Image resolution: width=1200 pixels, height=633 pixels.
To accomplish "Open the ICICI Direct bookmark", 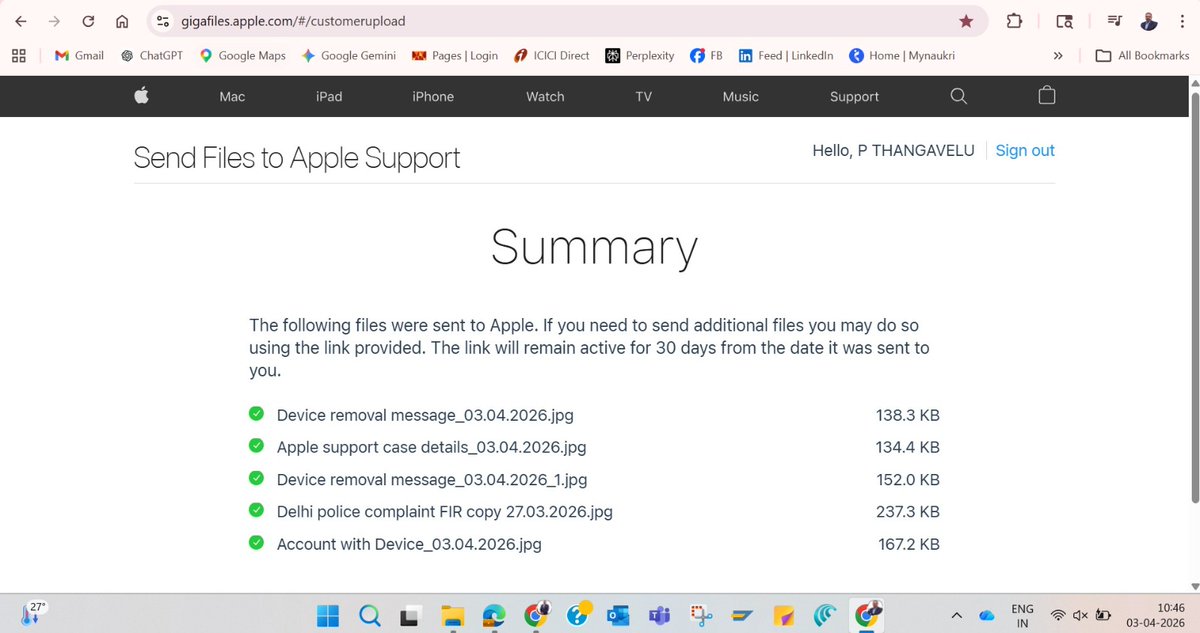I will (x=551, y=56).
